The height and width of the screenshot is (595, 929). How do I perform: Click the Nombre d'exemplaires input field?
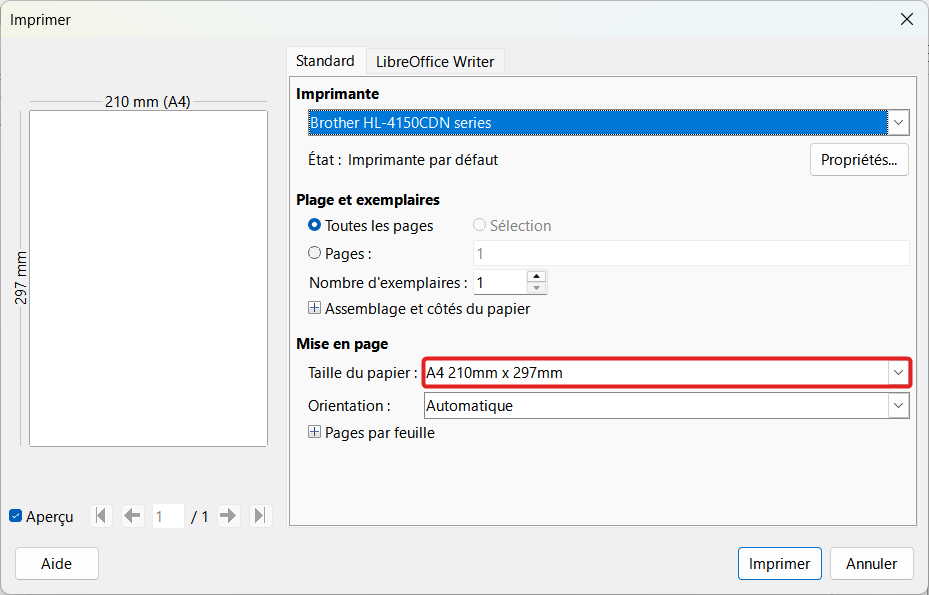499,283
